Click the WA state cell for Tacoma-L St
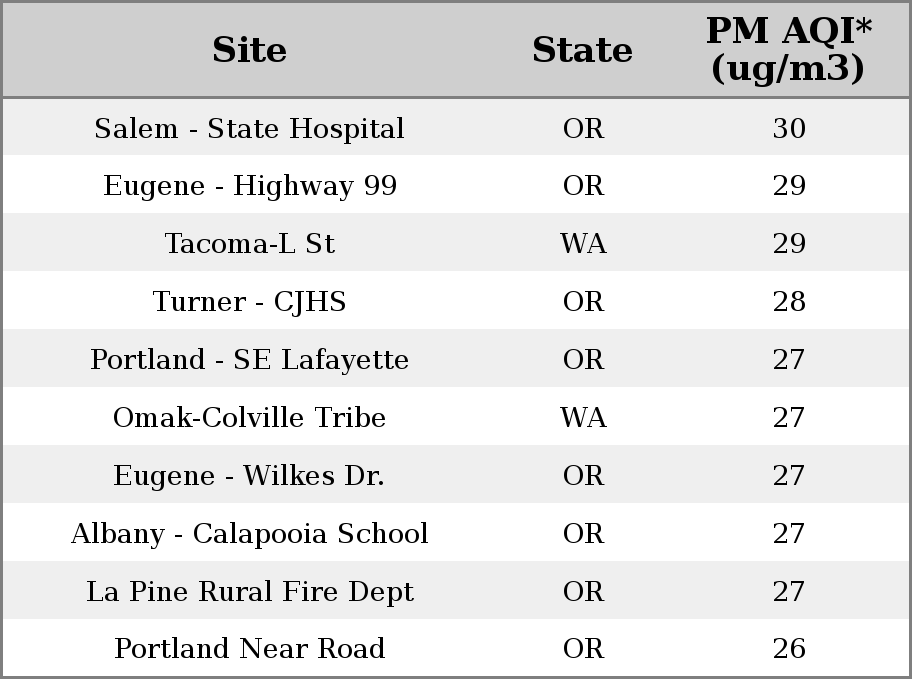Screen dimensions: 912x679 pos(583,243)
